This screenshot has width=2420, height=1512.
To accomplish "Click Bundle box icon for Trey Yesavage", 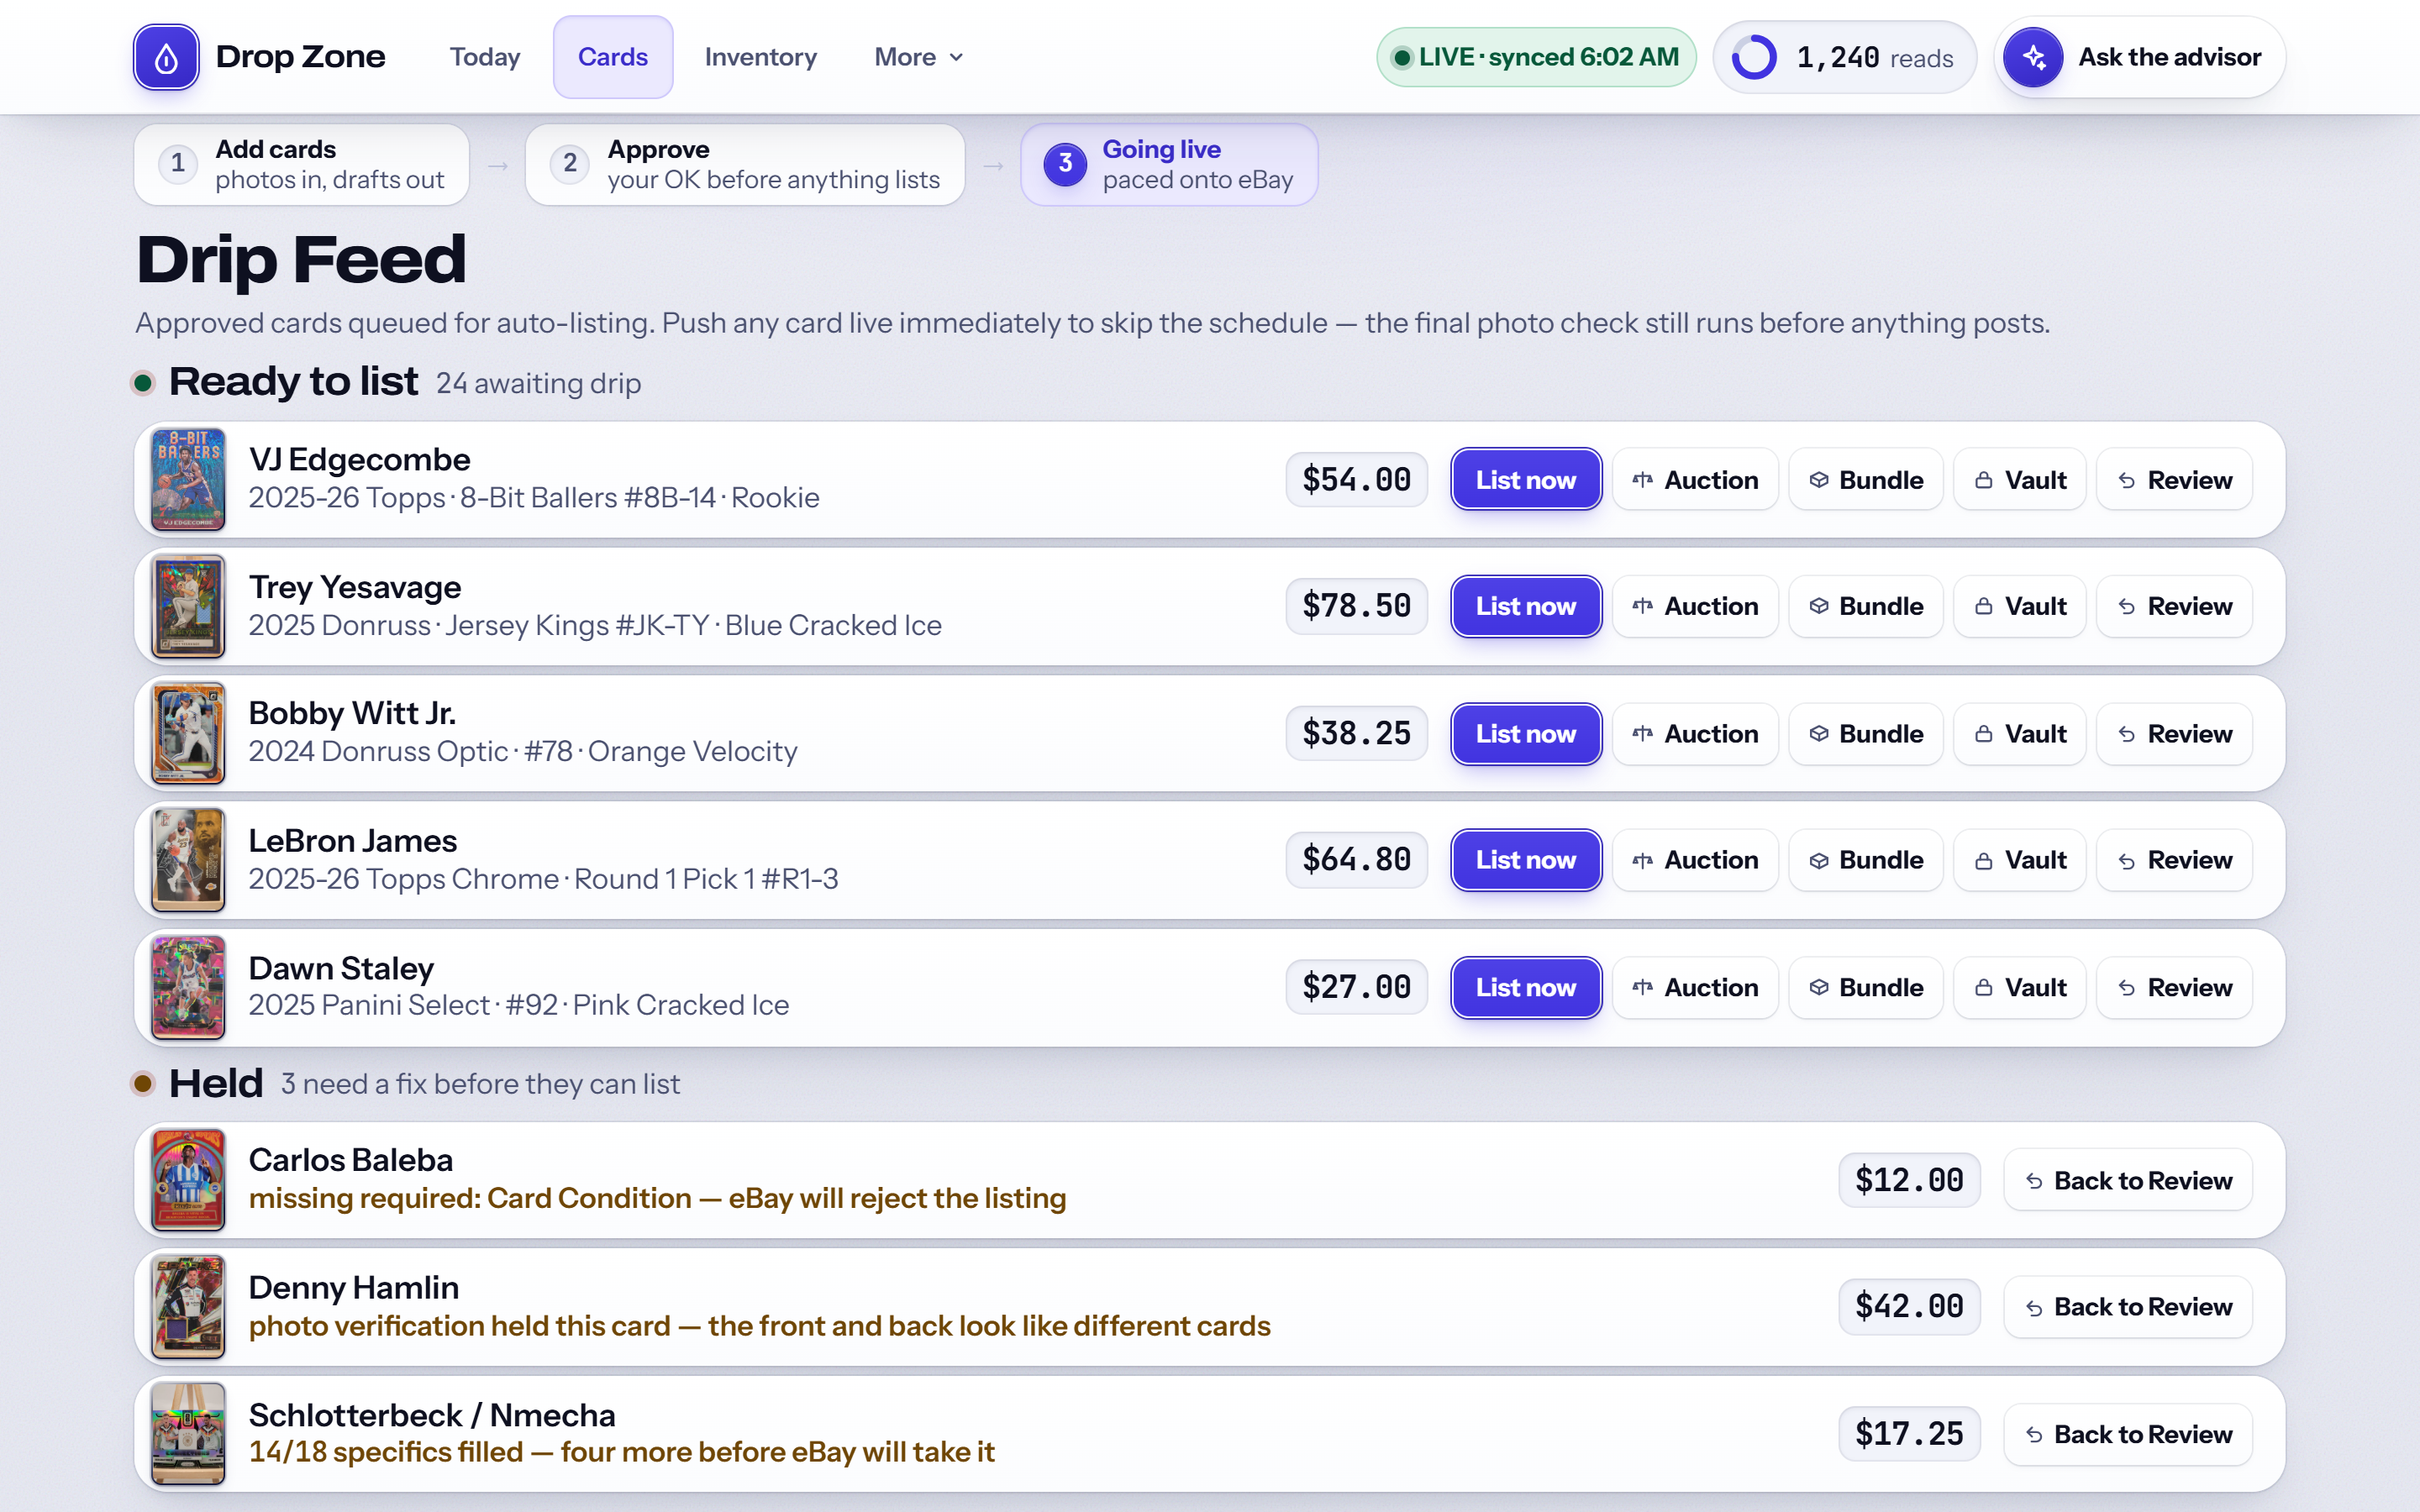I will pos(1819,606).
